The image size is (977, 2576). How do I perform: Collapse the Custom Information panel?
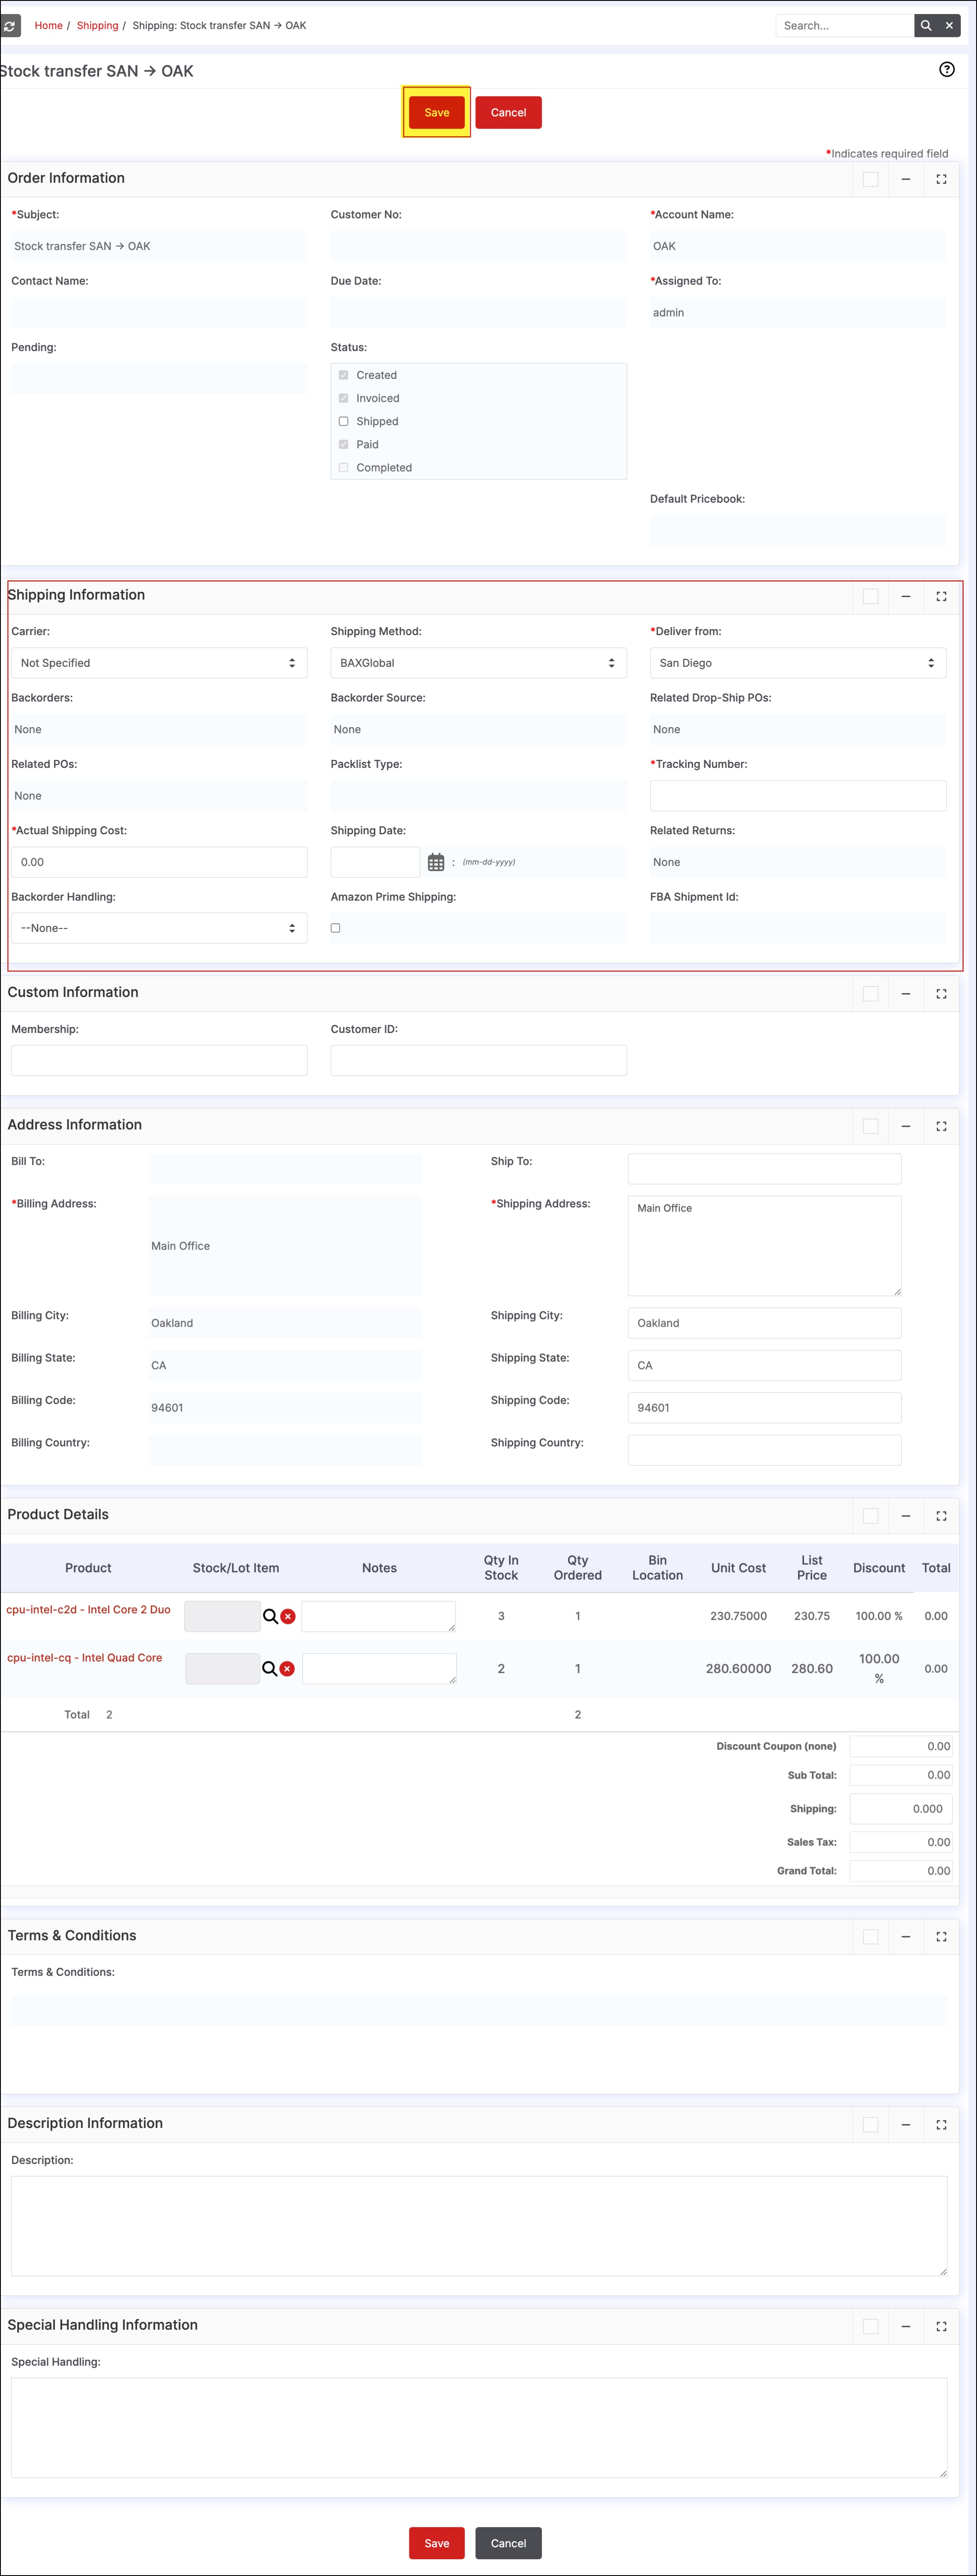[905, 993]
